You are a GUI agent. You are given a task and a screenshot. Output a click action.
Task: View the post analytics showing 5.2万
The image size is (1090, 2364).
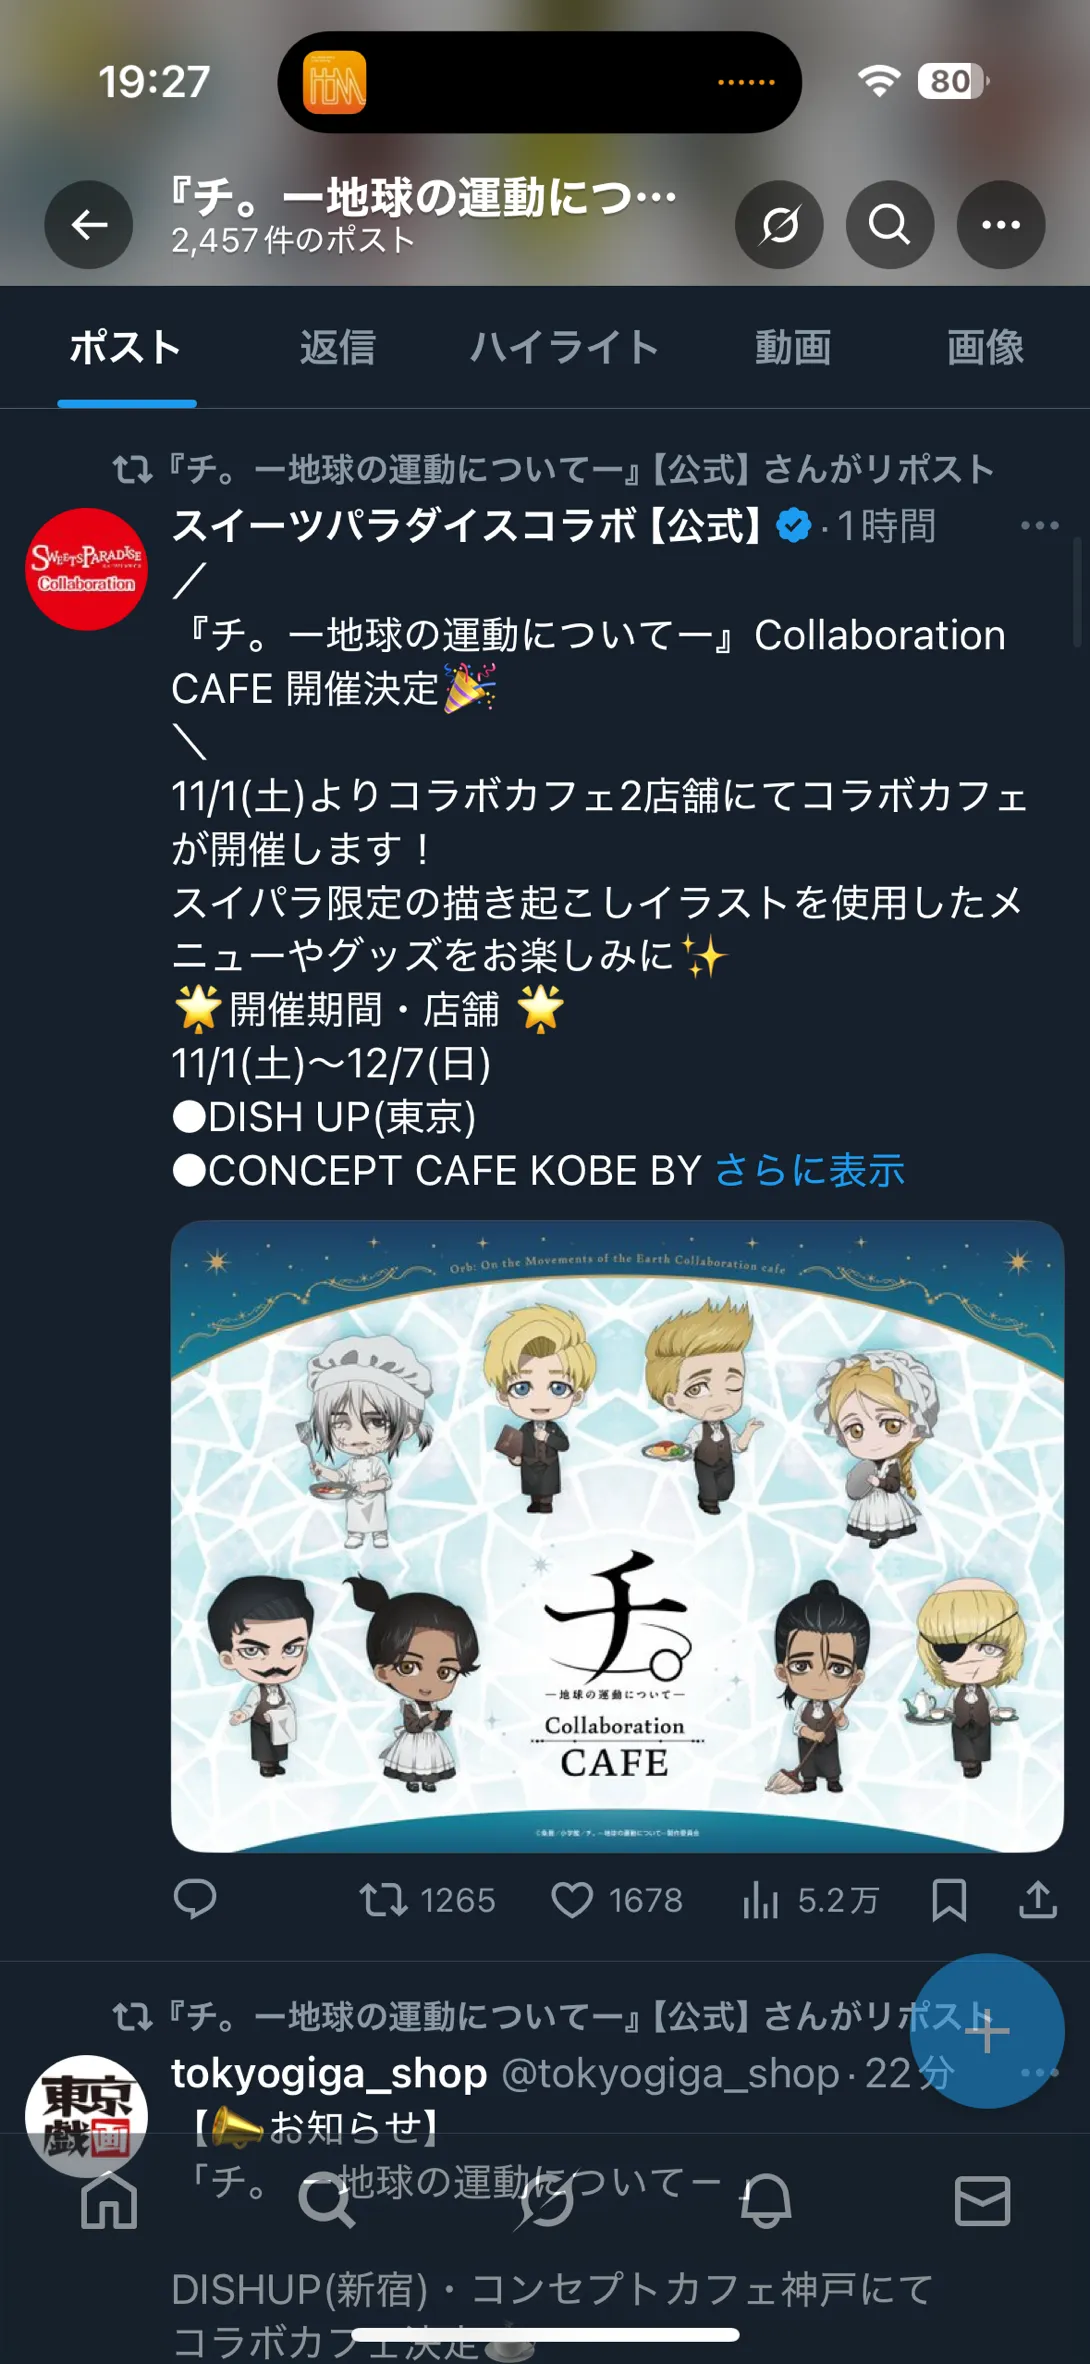[811, 1900]
